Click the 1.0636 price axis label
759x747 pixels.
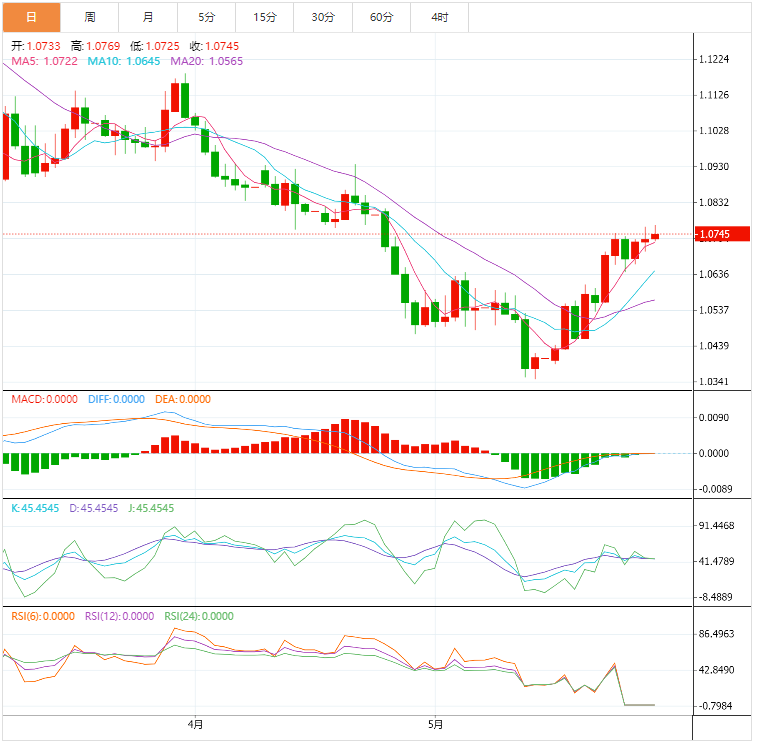click(714, 274)
